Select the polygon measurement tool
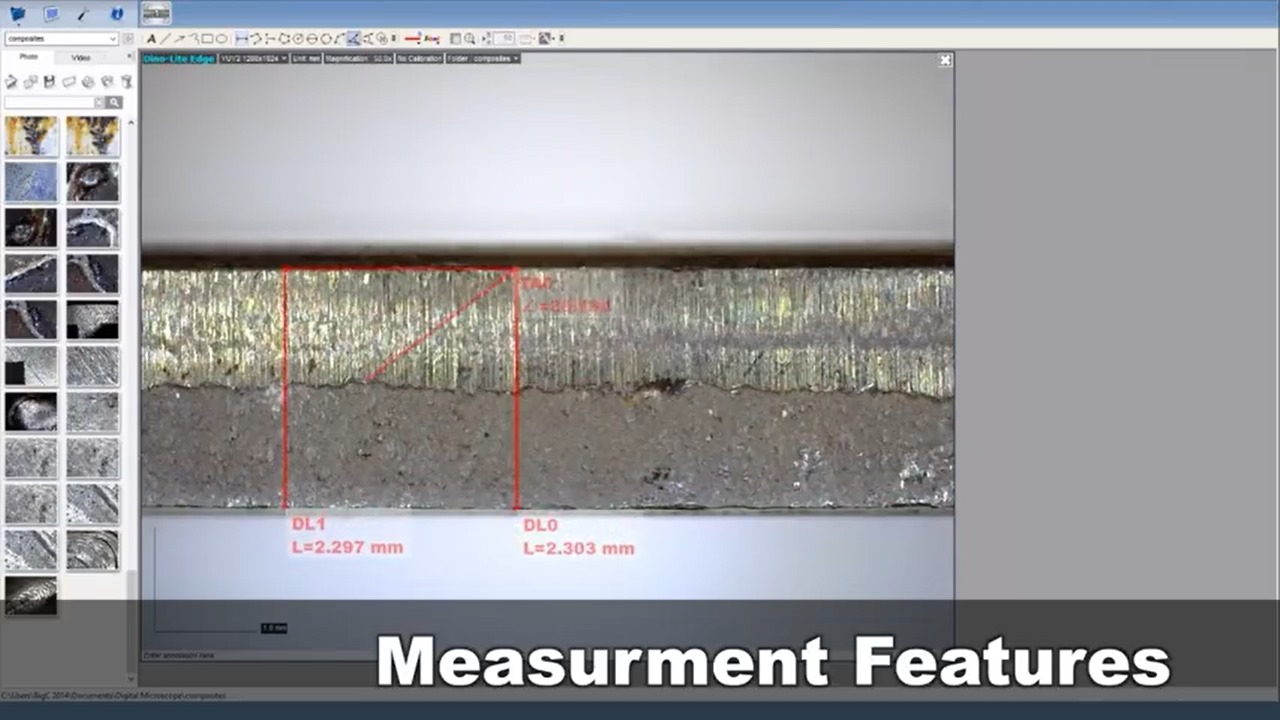This screenshot has width=1280, height=720. [x=284, y=39]
